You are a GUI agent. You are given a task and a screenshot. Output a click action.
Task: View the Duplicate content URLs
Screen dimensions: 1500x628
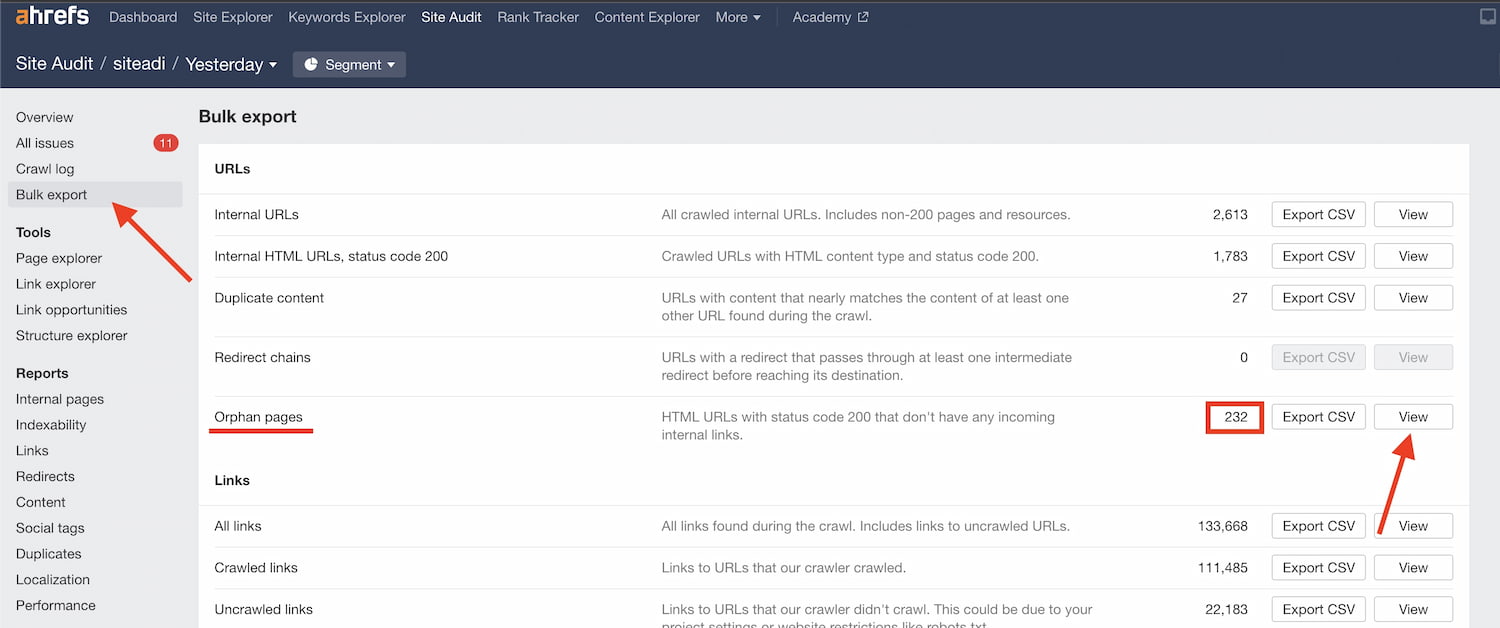1412,298
